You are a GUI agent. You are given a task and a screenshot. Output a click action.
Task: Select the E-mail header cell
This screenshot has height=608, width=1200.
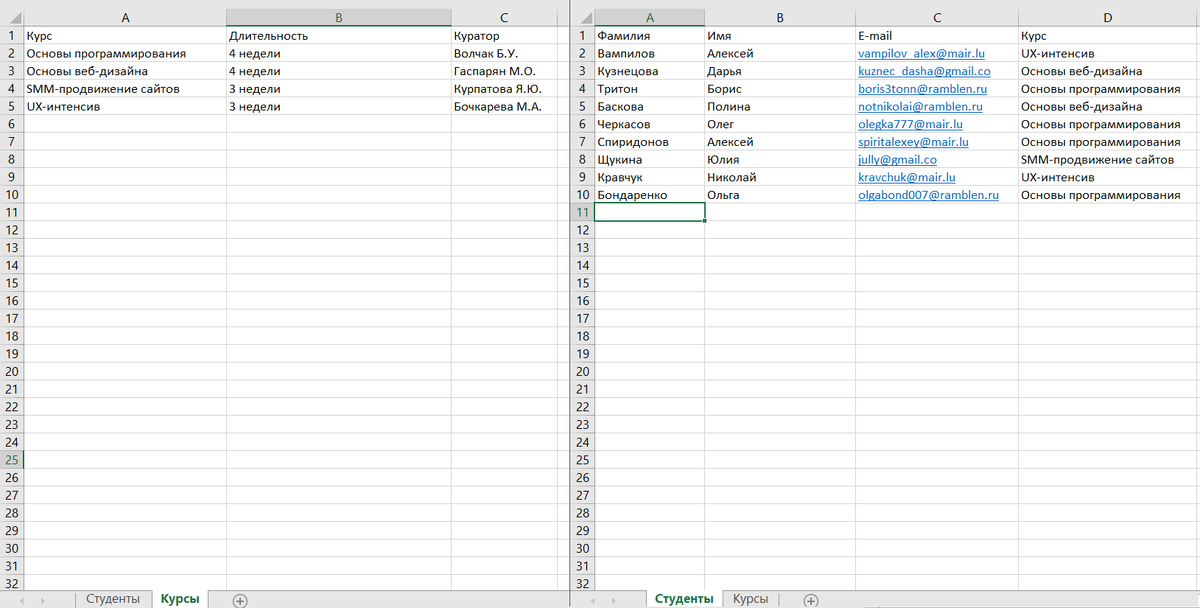[937, 36]
